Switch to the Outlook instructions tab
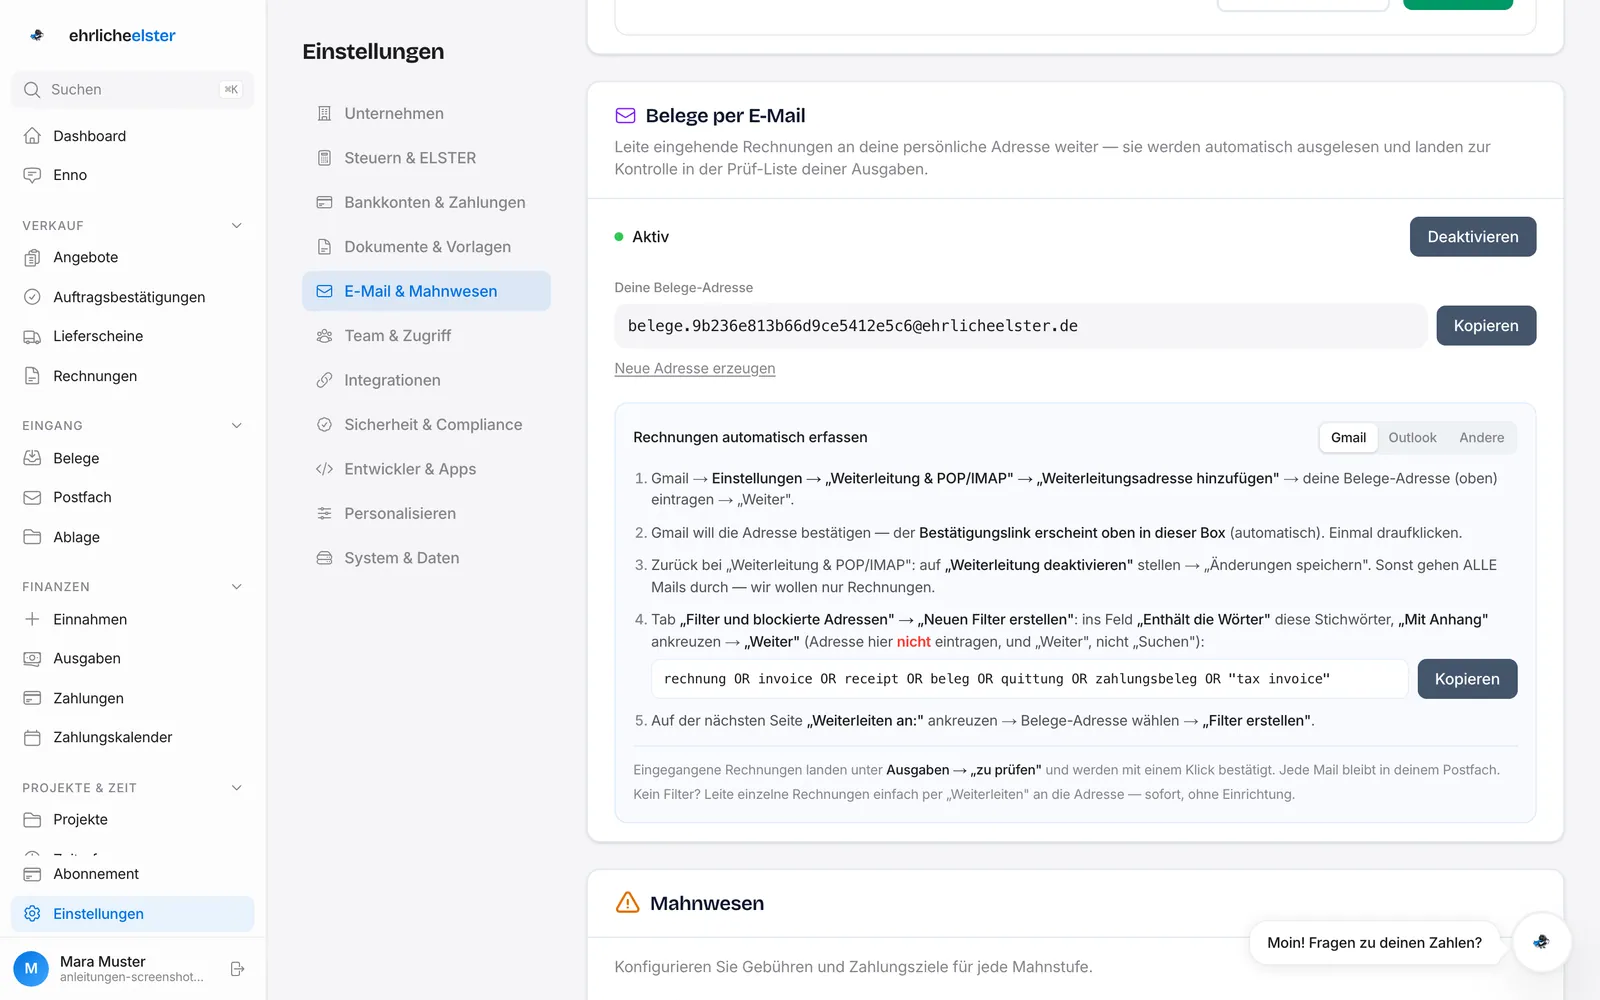This screenshot has width=1600, height=1000. (1412, 438)
